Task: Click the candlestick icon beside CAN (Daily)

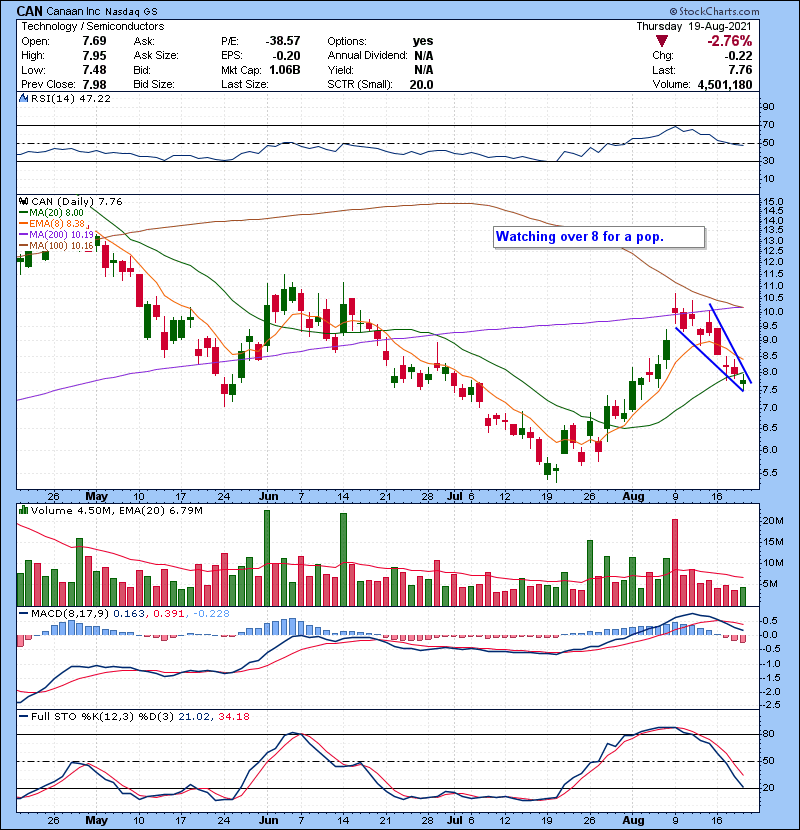Action: 23,202
